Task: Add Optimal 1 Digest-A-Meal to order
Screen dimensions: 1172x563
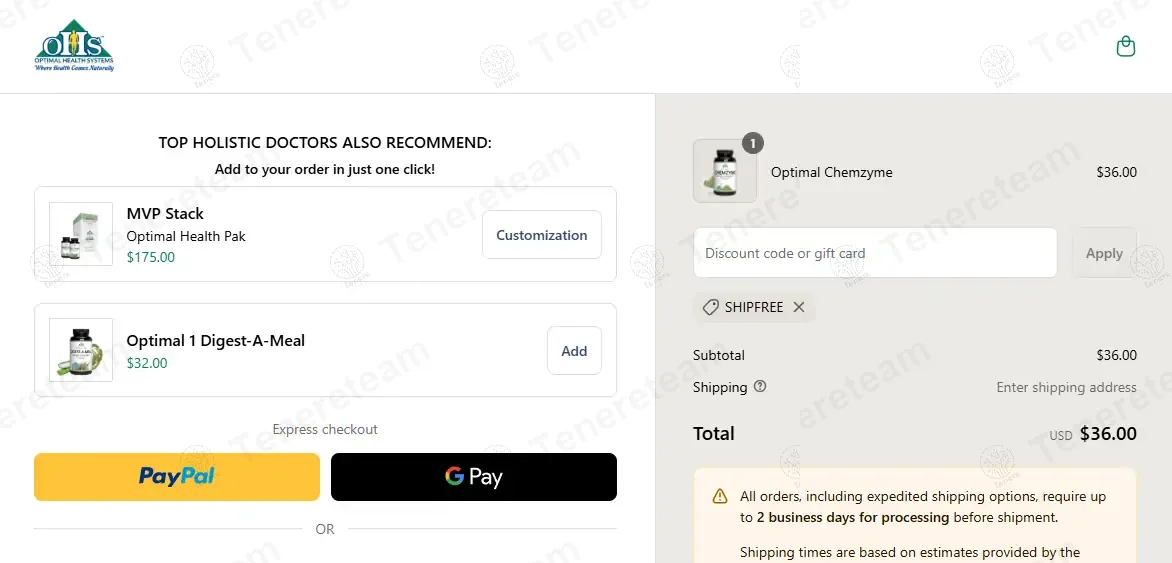Action: [574, 351]
